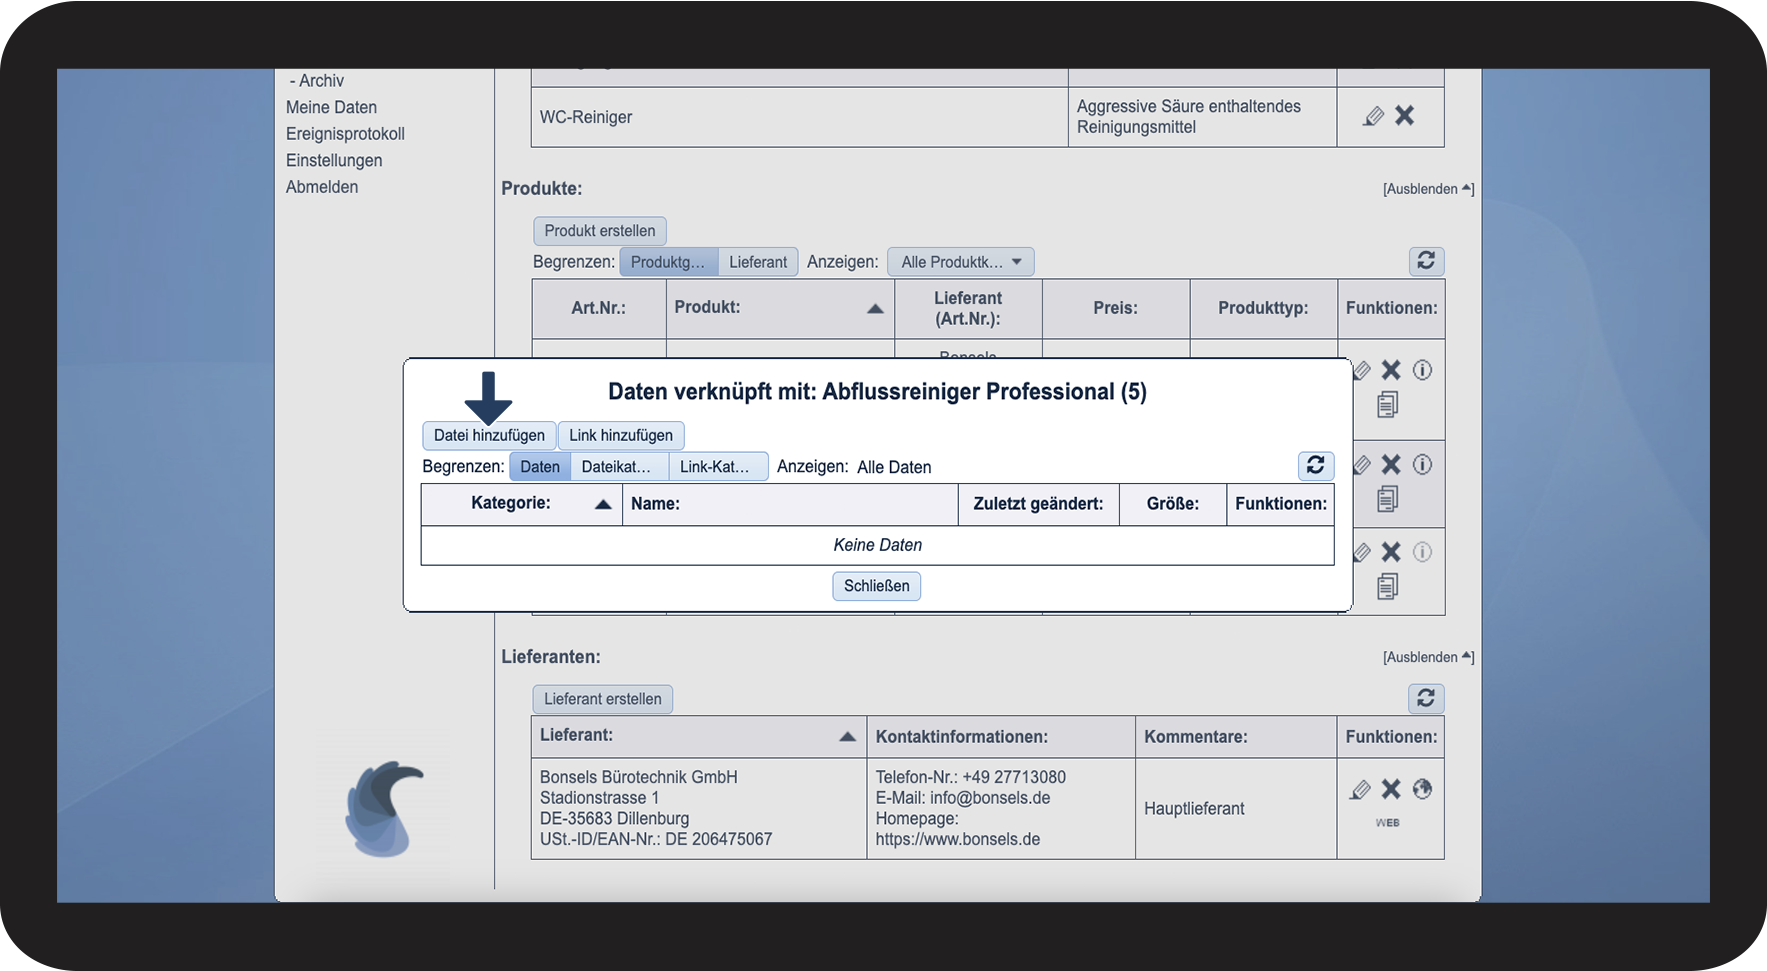Open the web globe icon for Bonsels Bürotechnik
This screenshot has width=1767, height=971.
pyautogui.click(x=1422, y=789)
